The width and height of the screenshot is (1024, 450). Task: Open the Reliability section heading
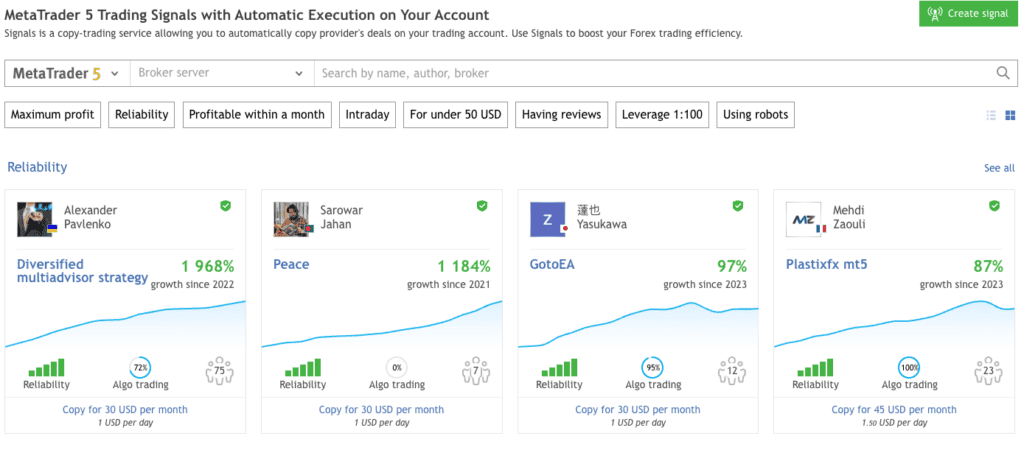(x=37, y=167)
